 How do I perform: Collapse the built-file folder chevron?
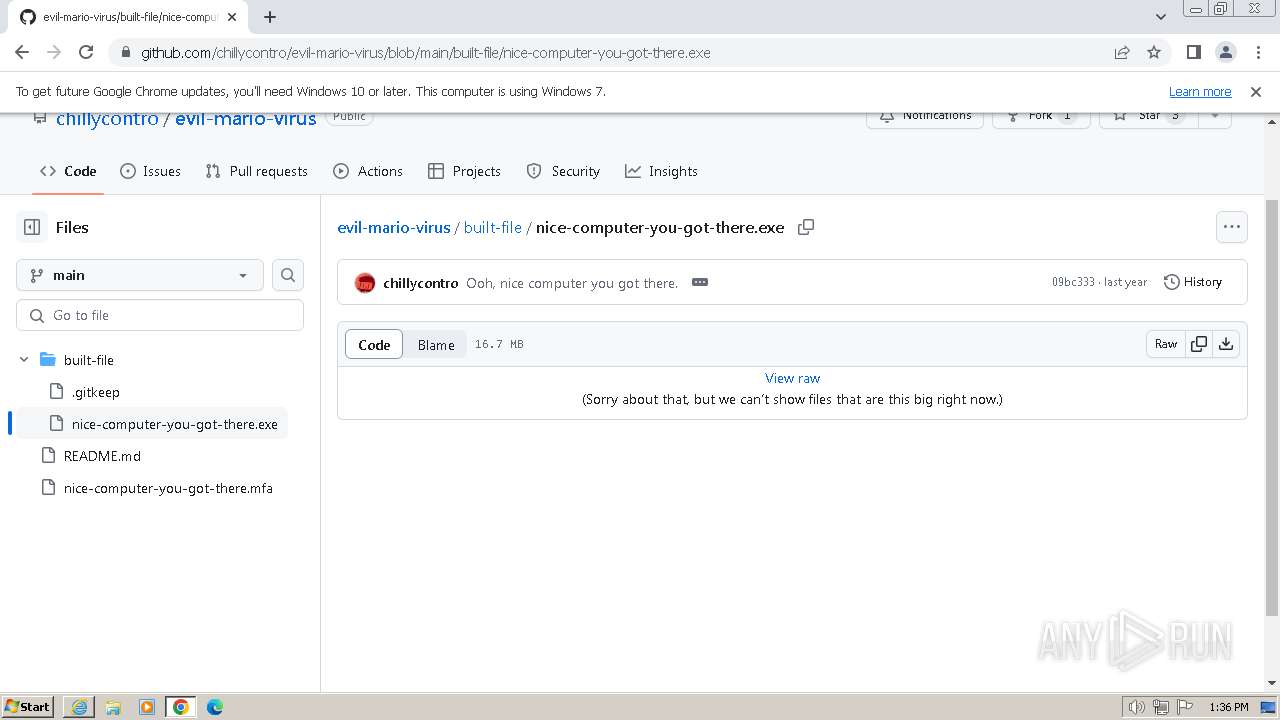click(x=24, y=360)
